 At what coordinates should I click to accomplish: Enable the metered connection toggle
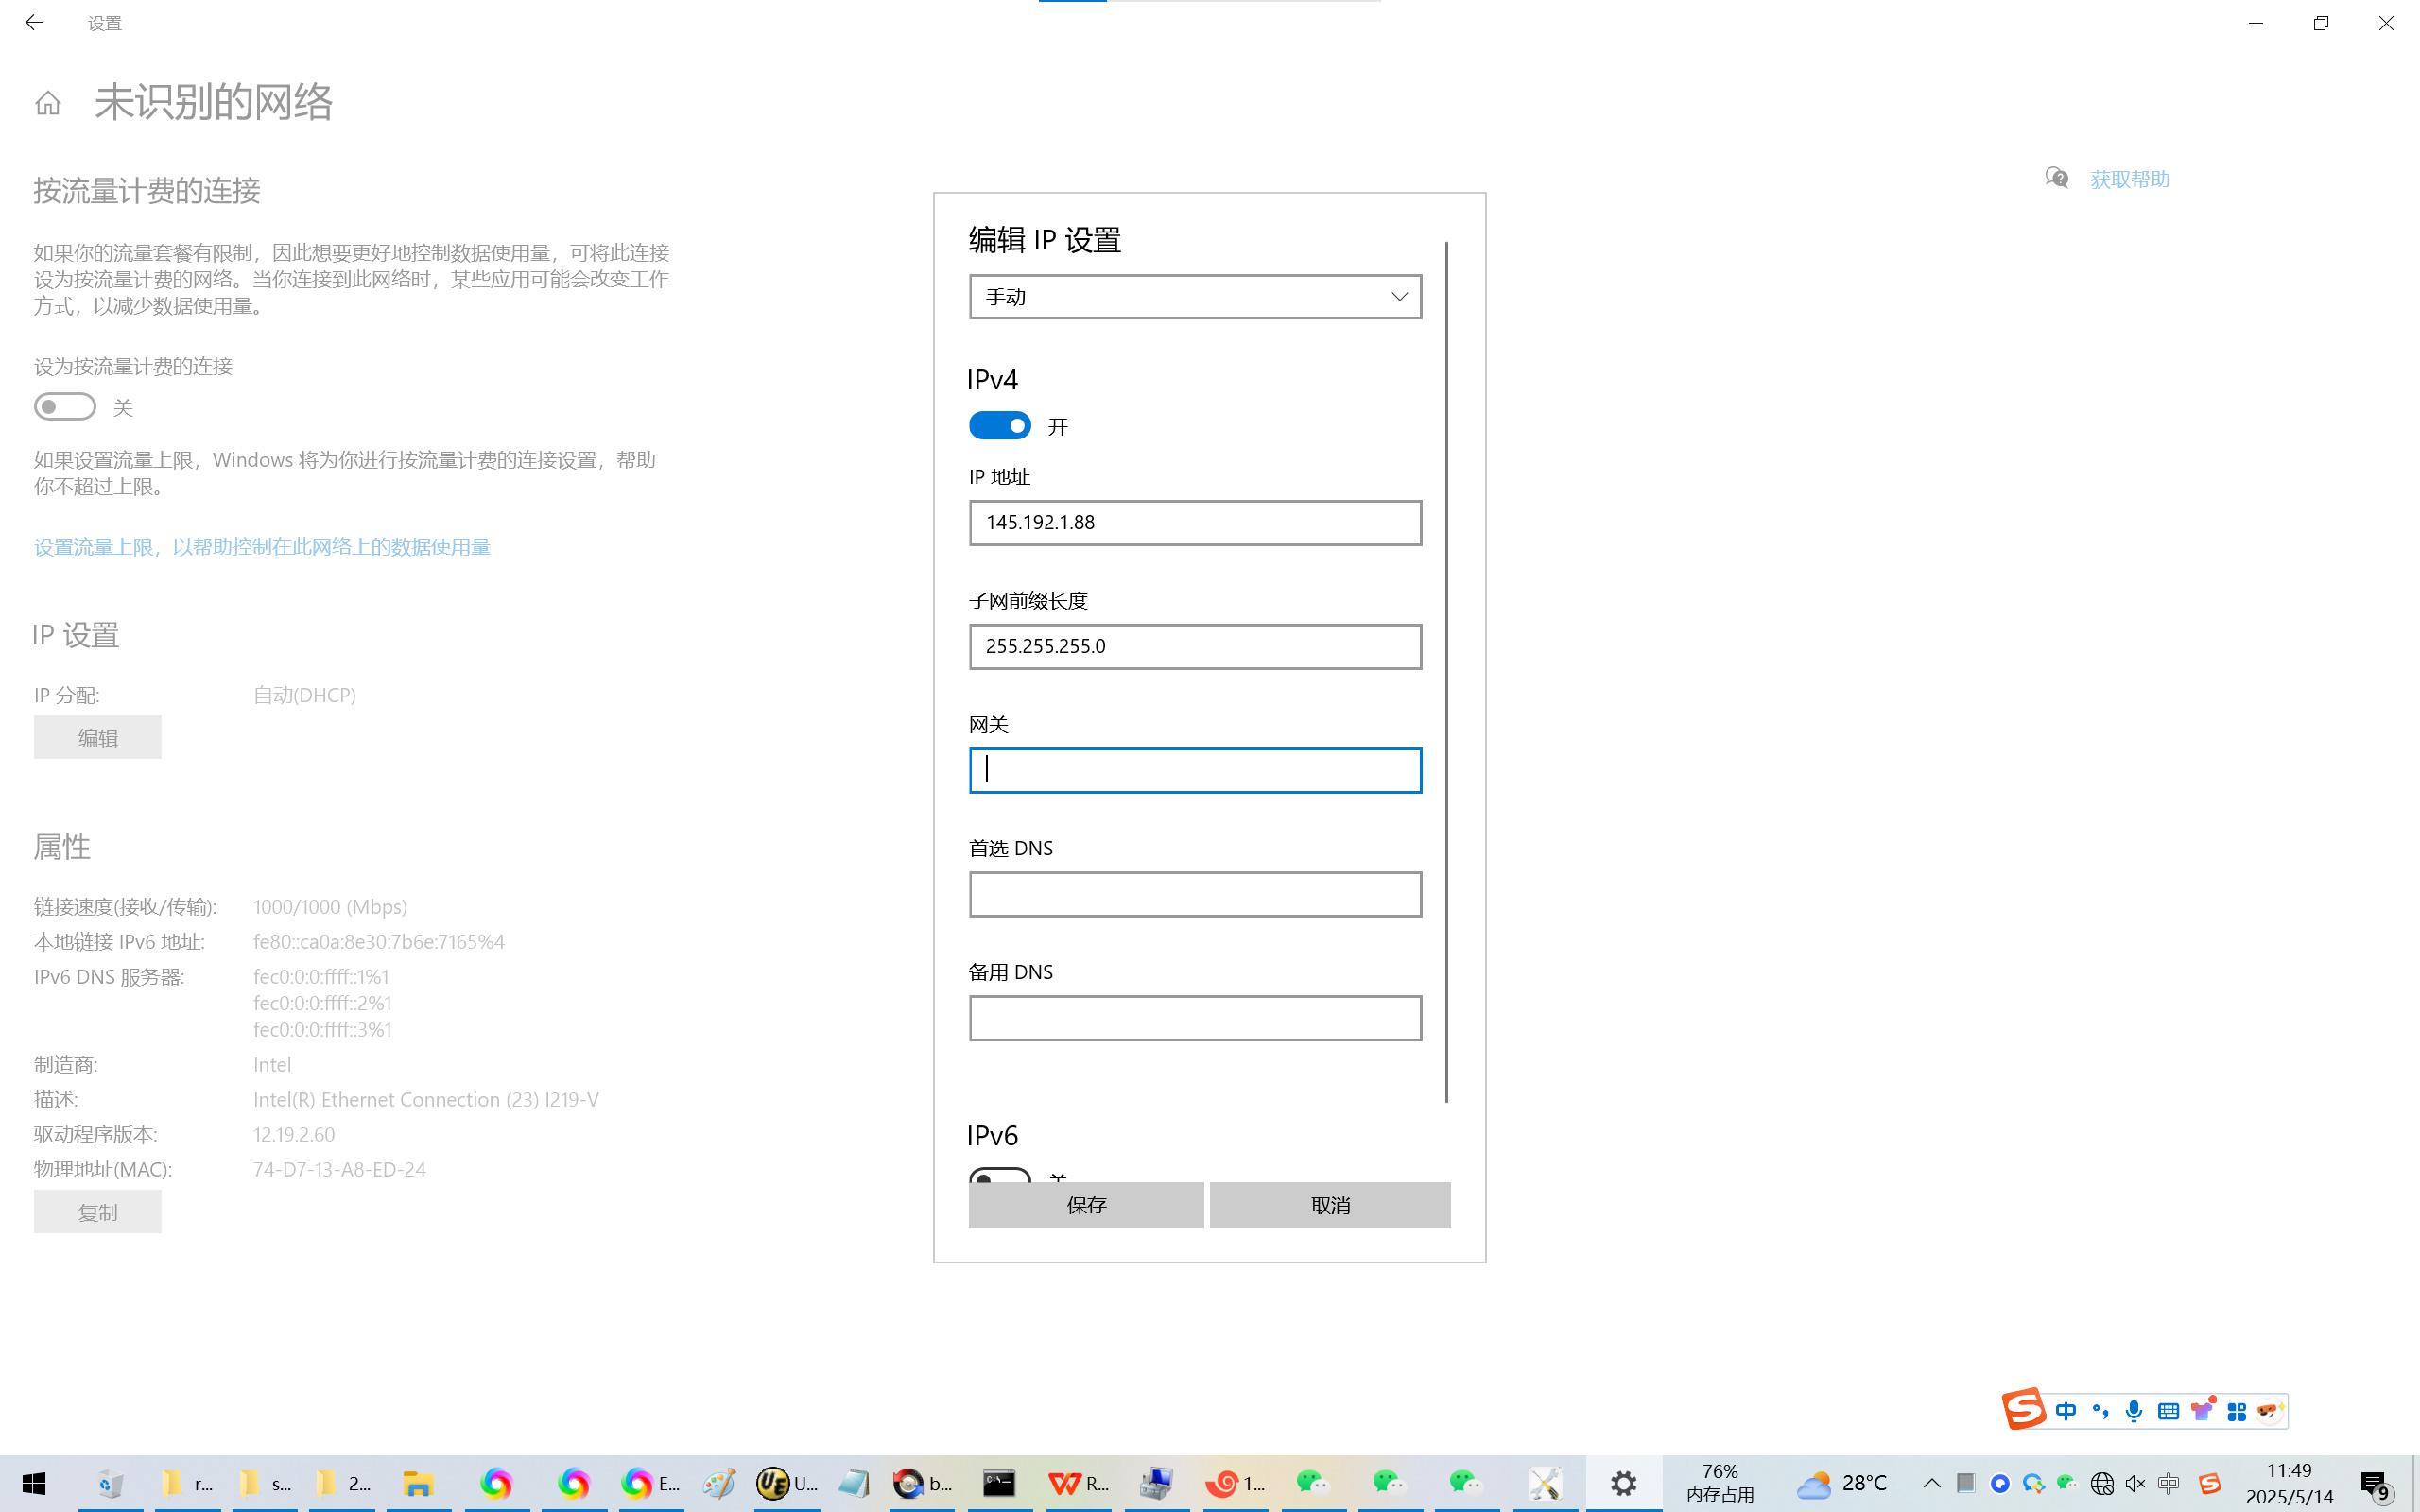65,407
